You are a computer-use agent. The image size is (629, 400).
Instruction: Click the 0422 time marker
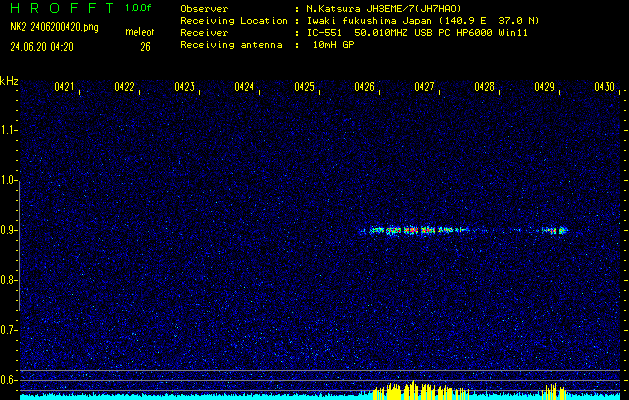click(x=124, y=87)
